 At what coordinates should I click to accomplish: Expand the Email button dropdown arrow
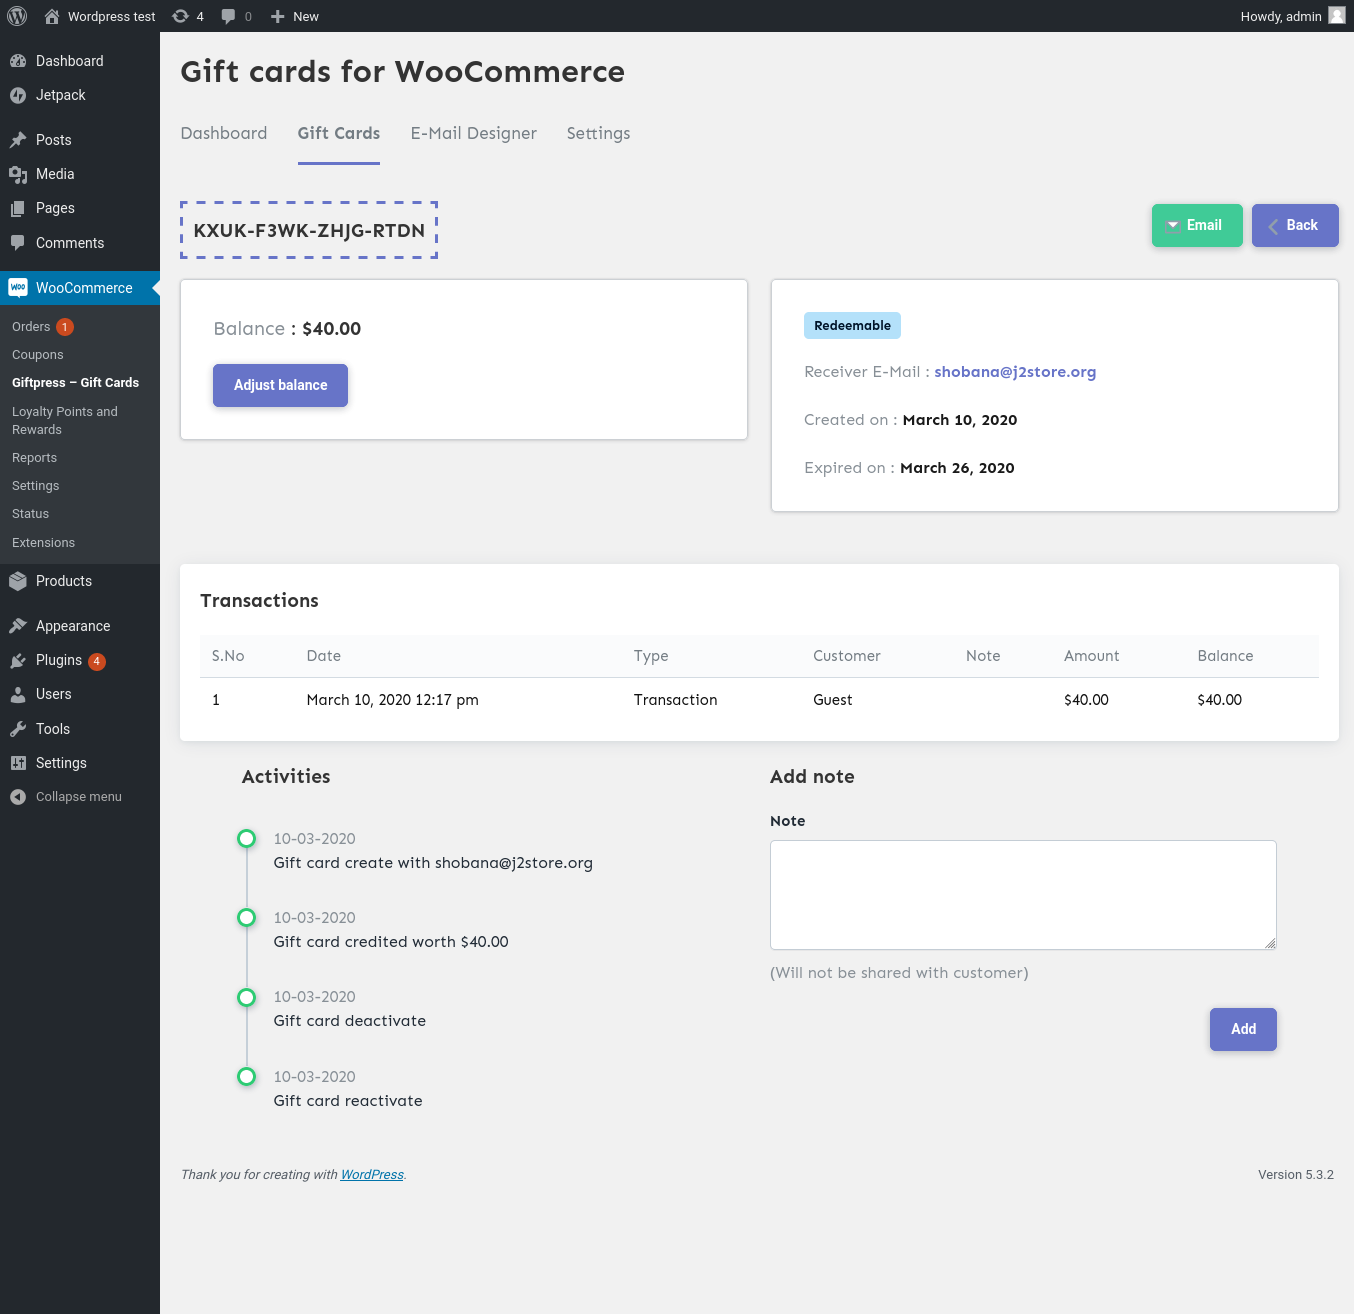point(1173,225)
